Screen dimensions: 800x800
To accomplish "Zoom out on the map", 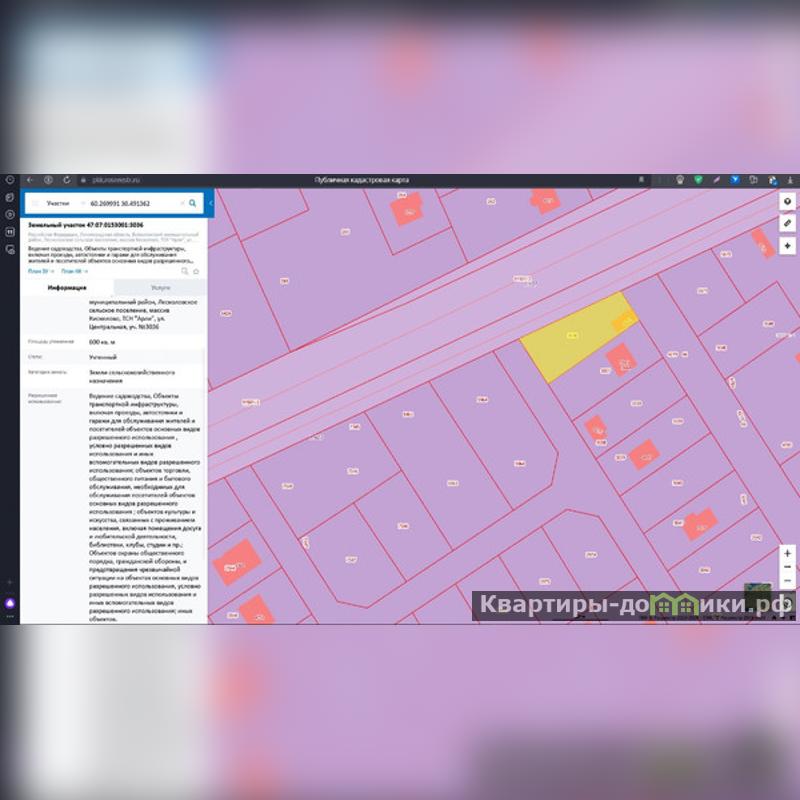I will coord(788,580).
